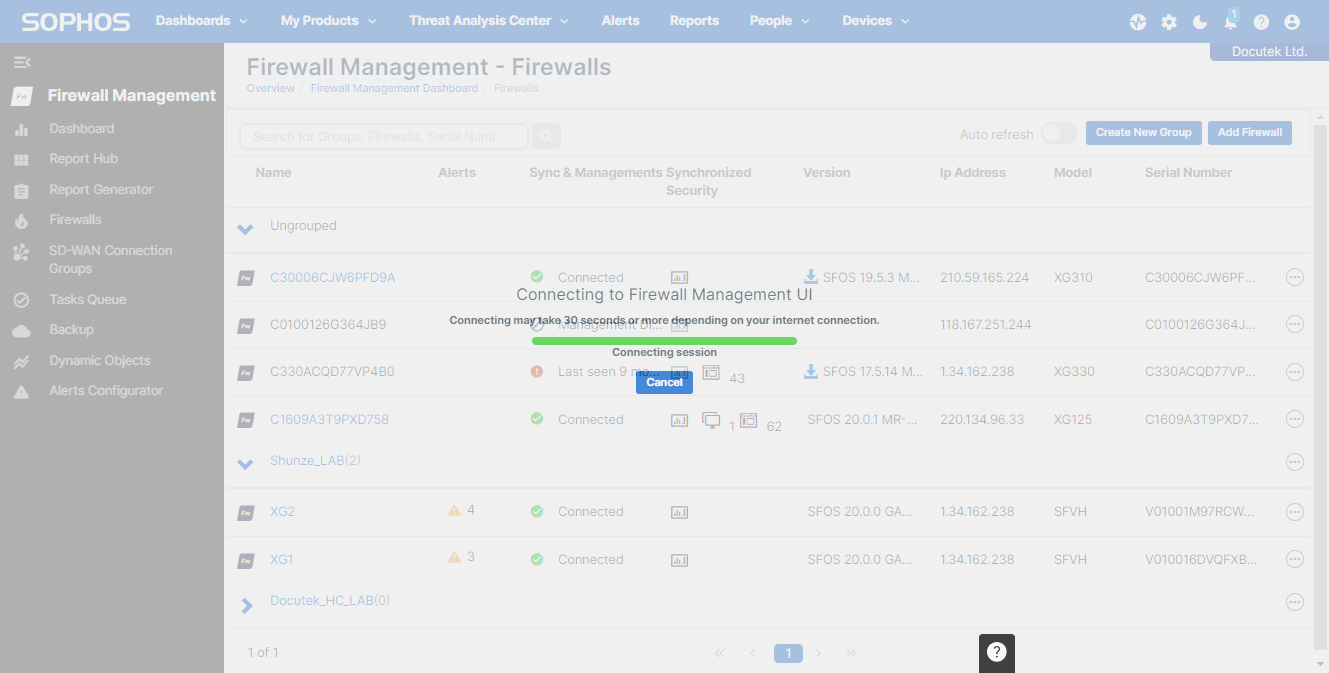Open more options for C1609A3T9PXD758 row
Image resolution: width=1329 pixels, height=673 pixels.
pyautogui.click(x=1295, y=419)
